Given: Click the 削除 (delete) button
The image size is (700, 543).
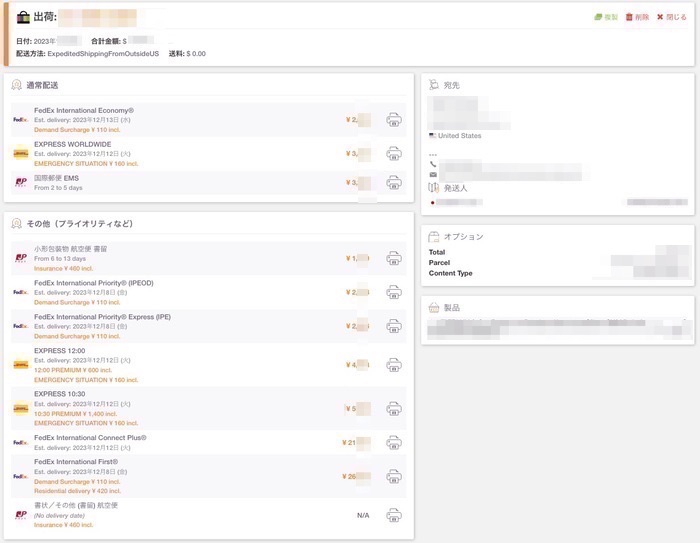Looking at the screenshot, I should [x=636, y=17].
